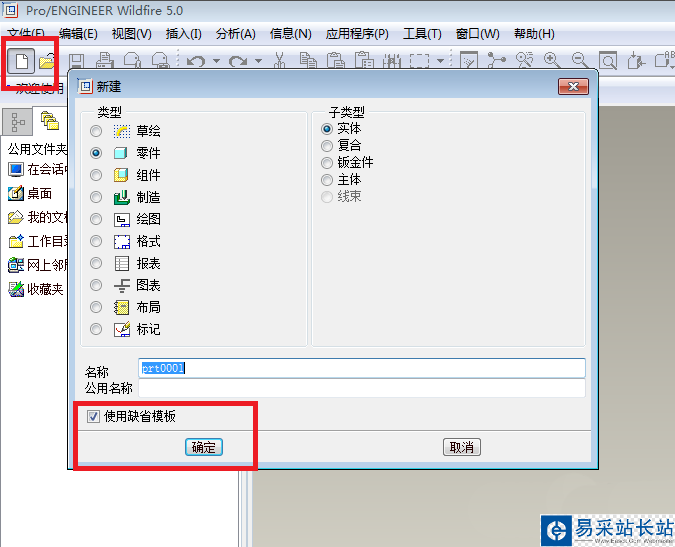Open the 帮助(H) menu
Image resolution: width=675 pixels, height=547 pixels.
pos(534,34)
